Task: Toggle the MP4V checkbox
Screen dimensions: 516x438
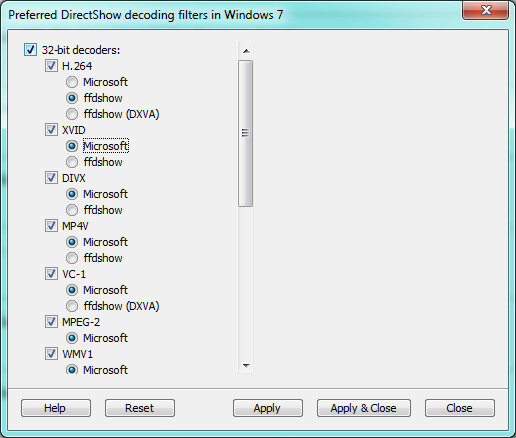Action: click(51, 226)
